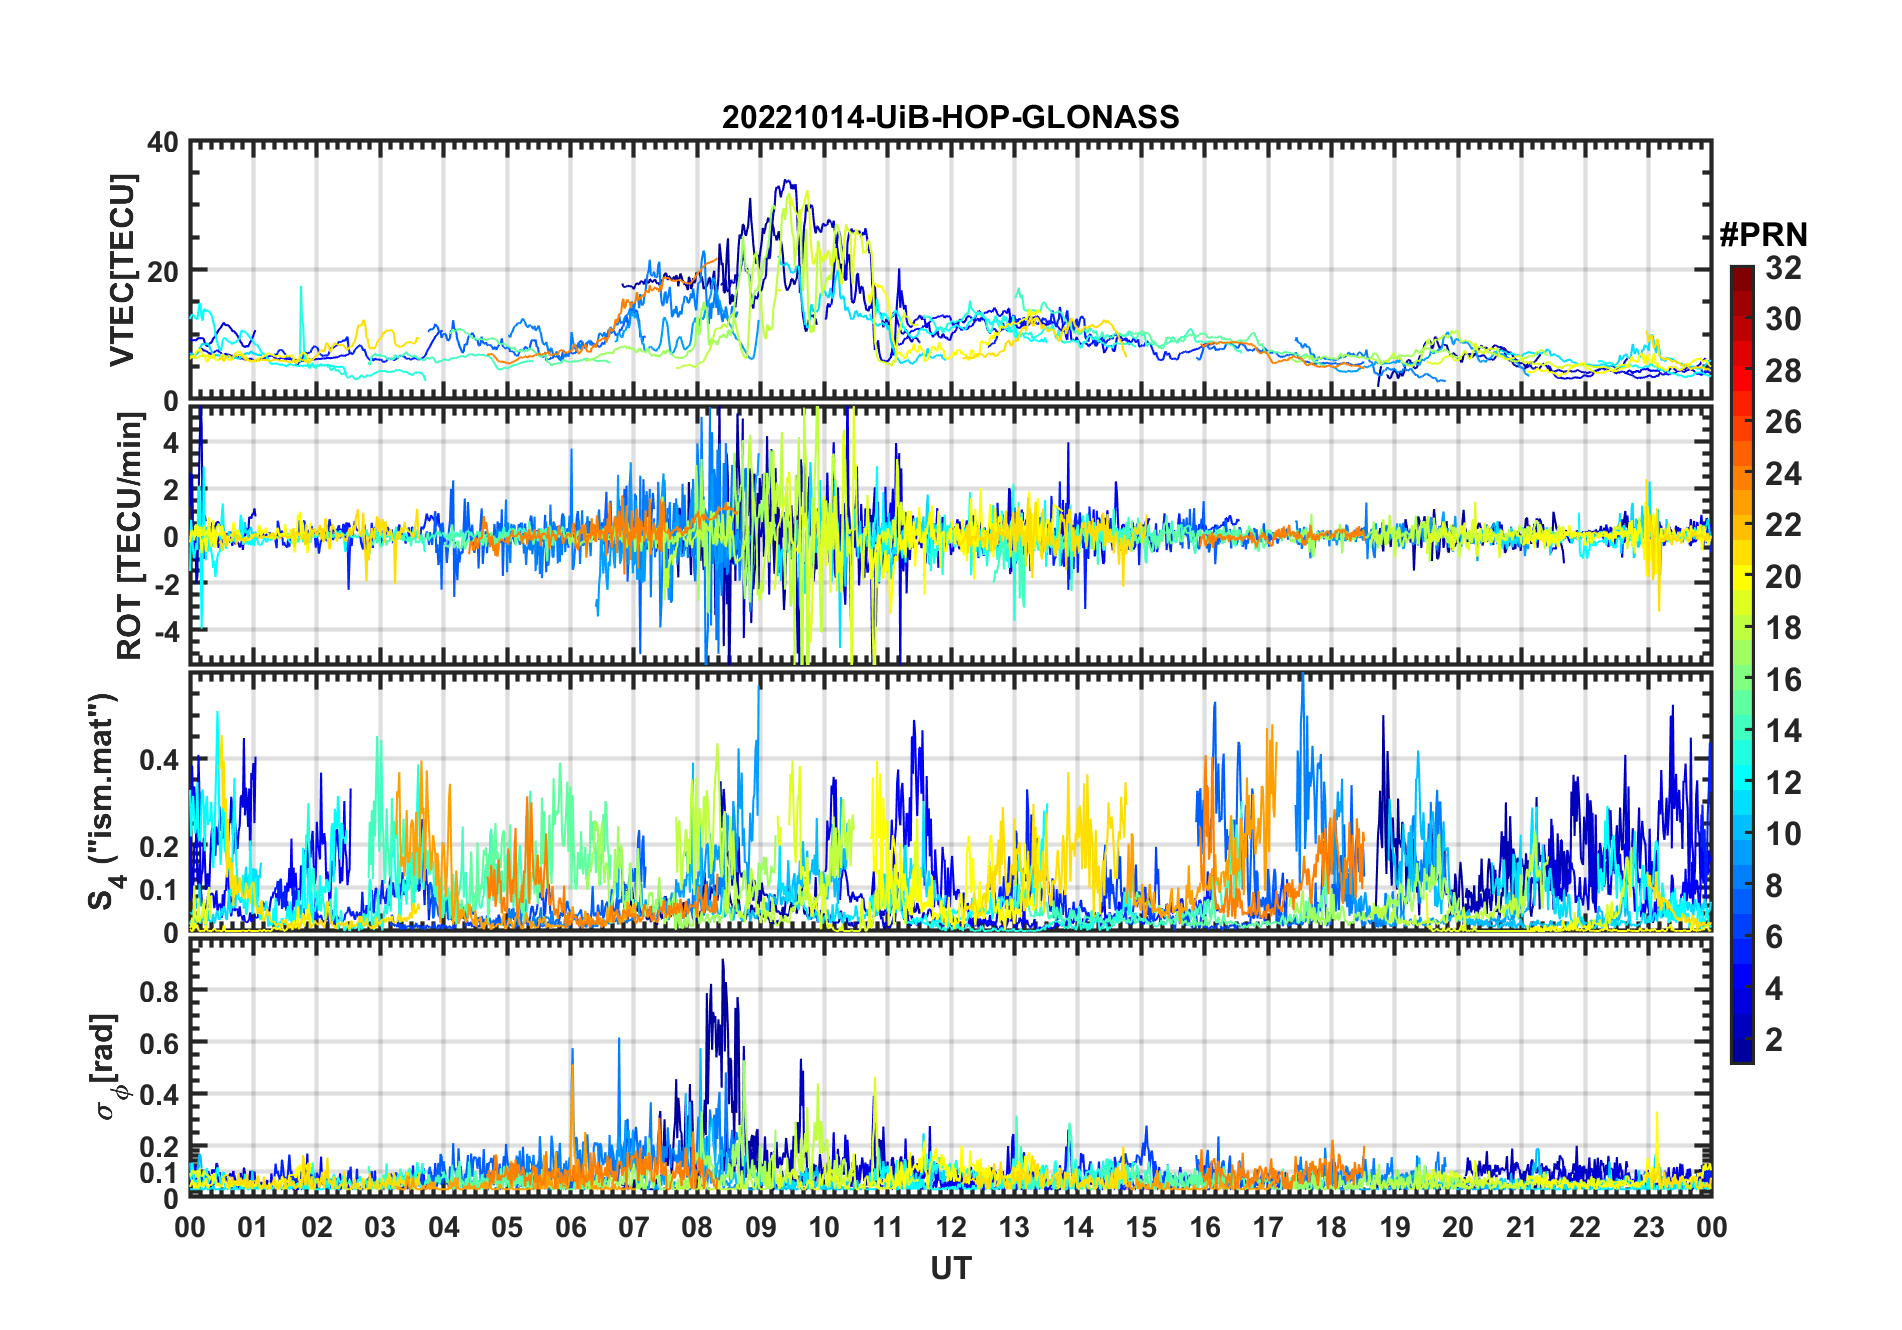Click x-axis hour label 05
Viewport: 1902px width, 1330px height.
pos(507,1227)
